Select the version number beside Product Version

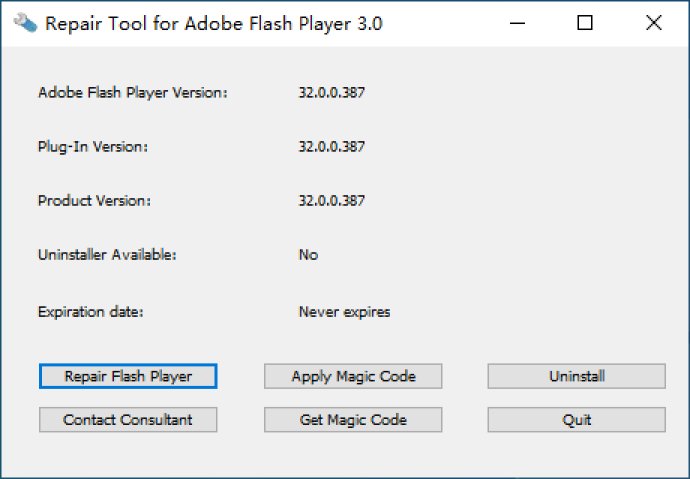[x=331, y=201]
